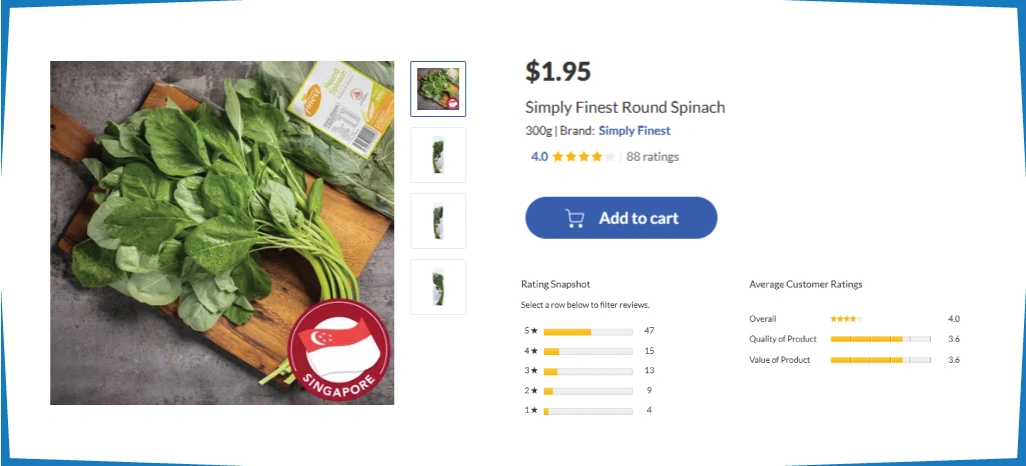Click the Overall average rating stars
Screen dimensions: 1026x466
(846, 319)
